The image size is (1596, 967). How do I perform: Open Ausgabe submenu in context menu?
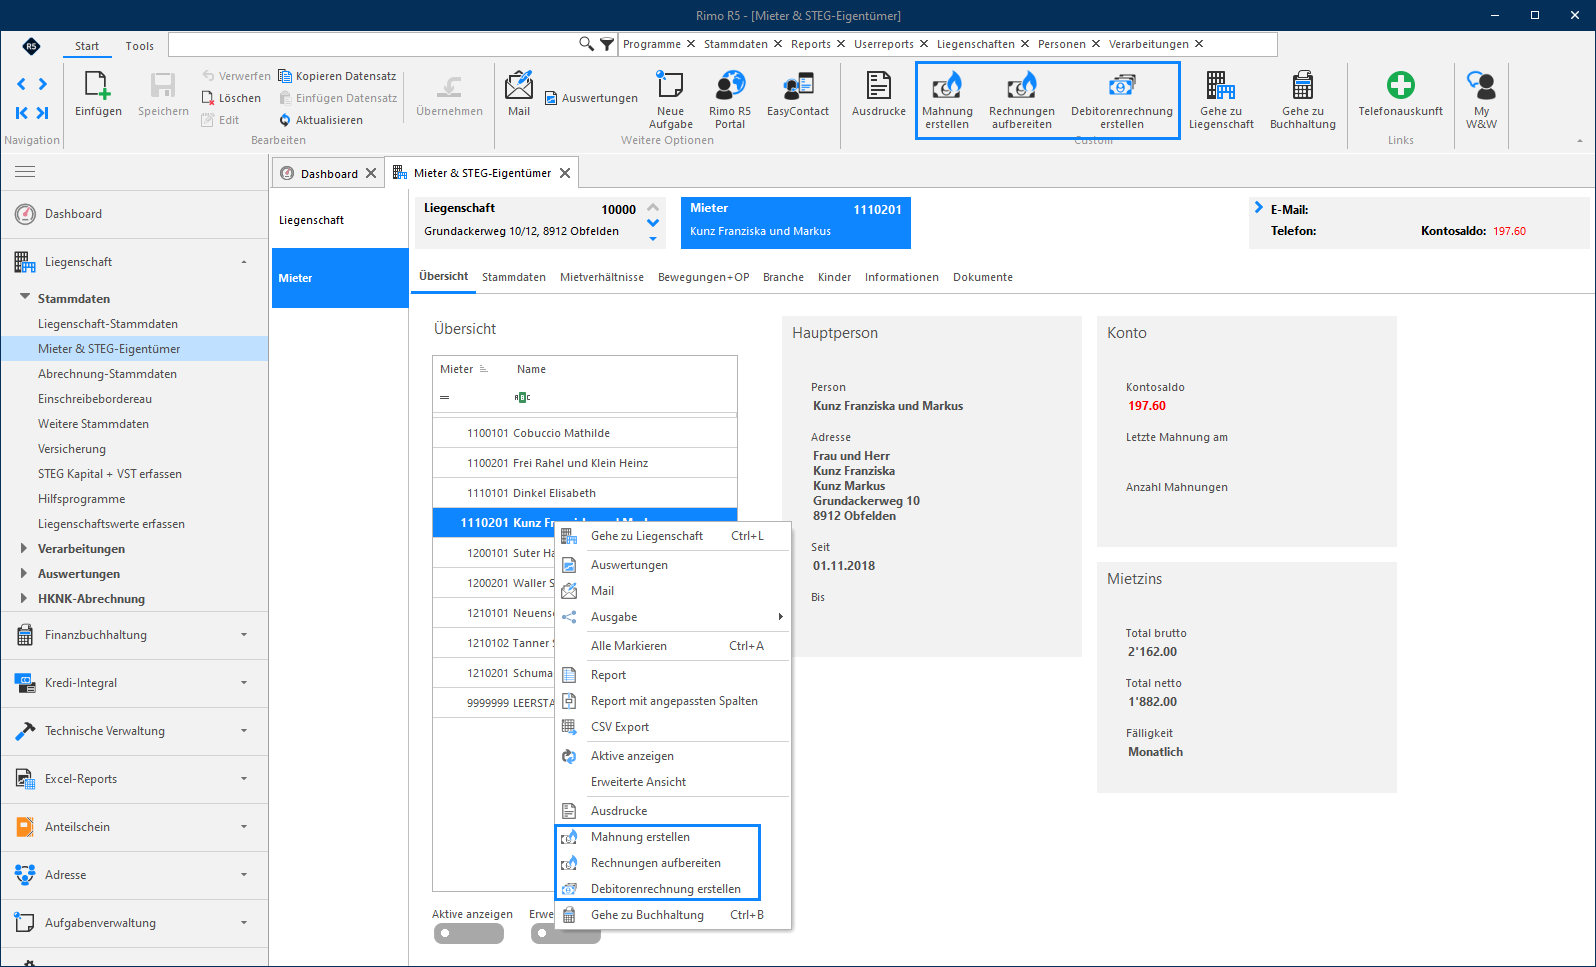click(672, 617)
